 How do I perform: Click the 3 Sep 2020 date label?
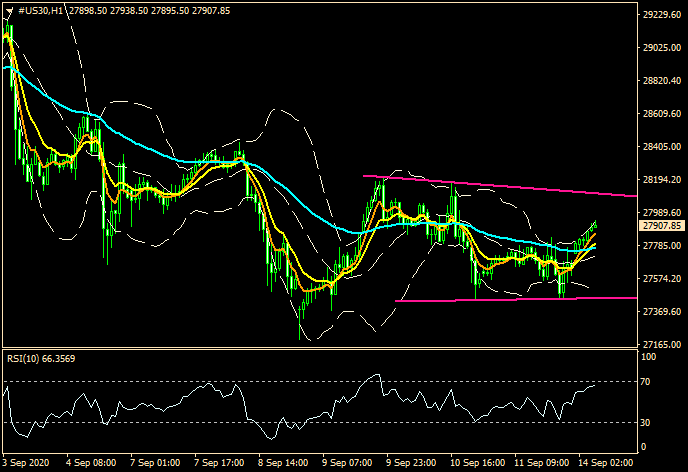tap(28, 464)
